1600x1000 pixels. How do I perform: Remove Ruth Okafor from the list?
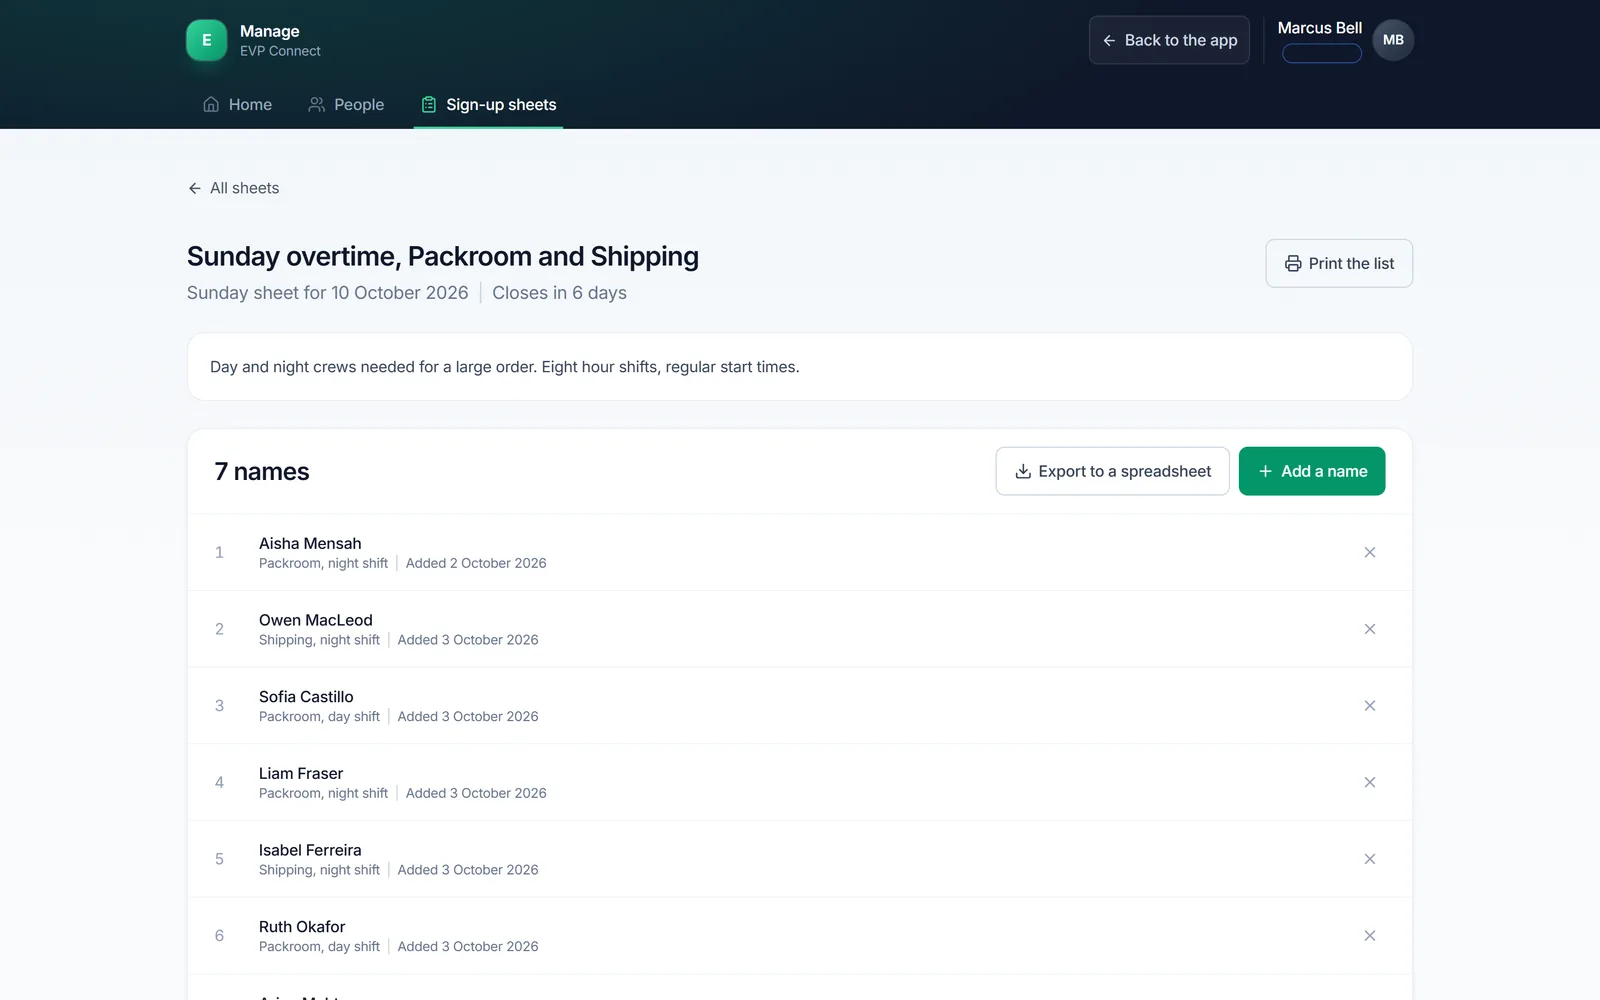[1370, 936]
